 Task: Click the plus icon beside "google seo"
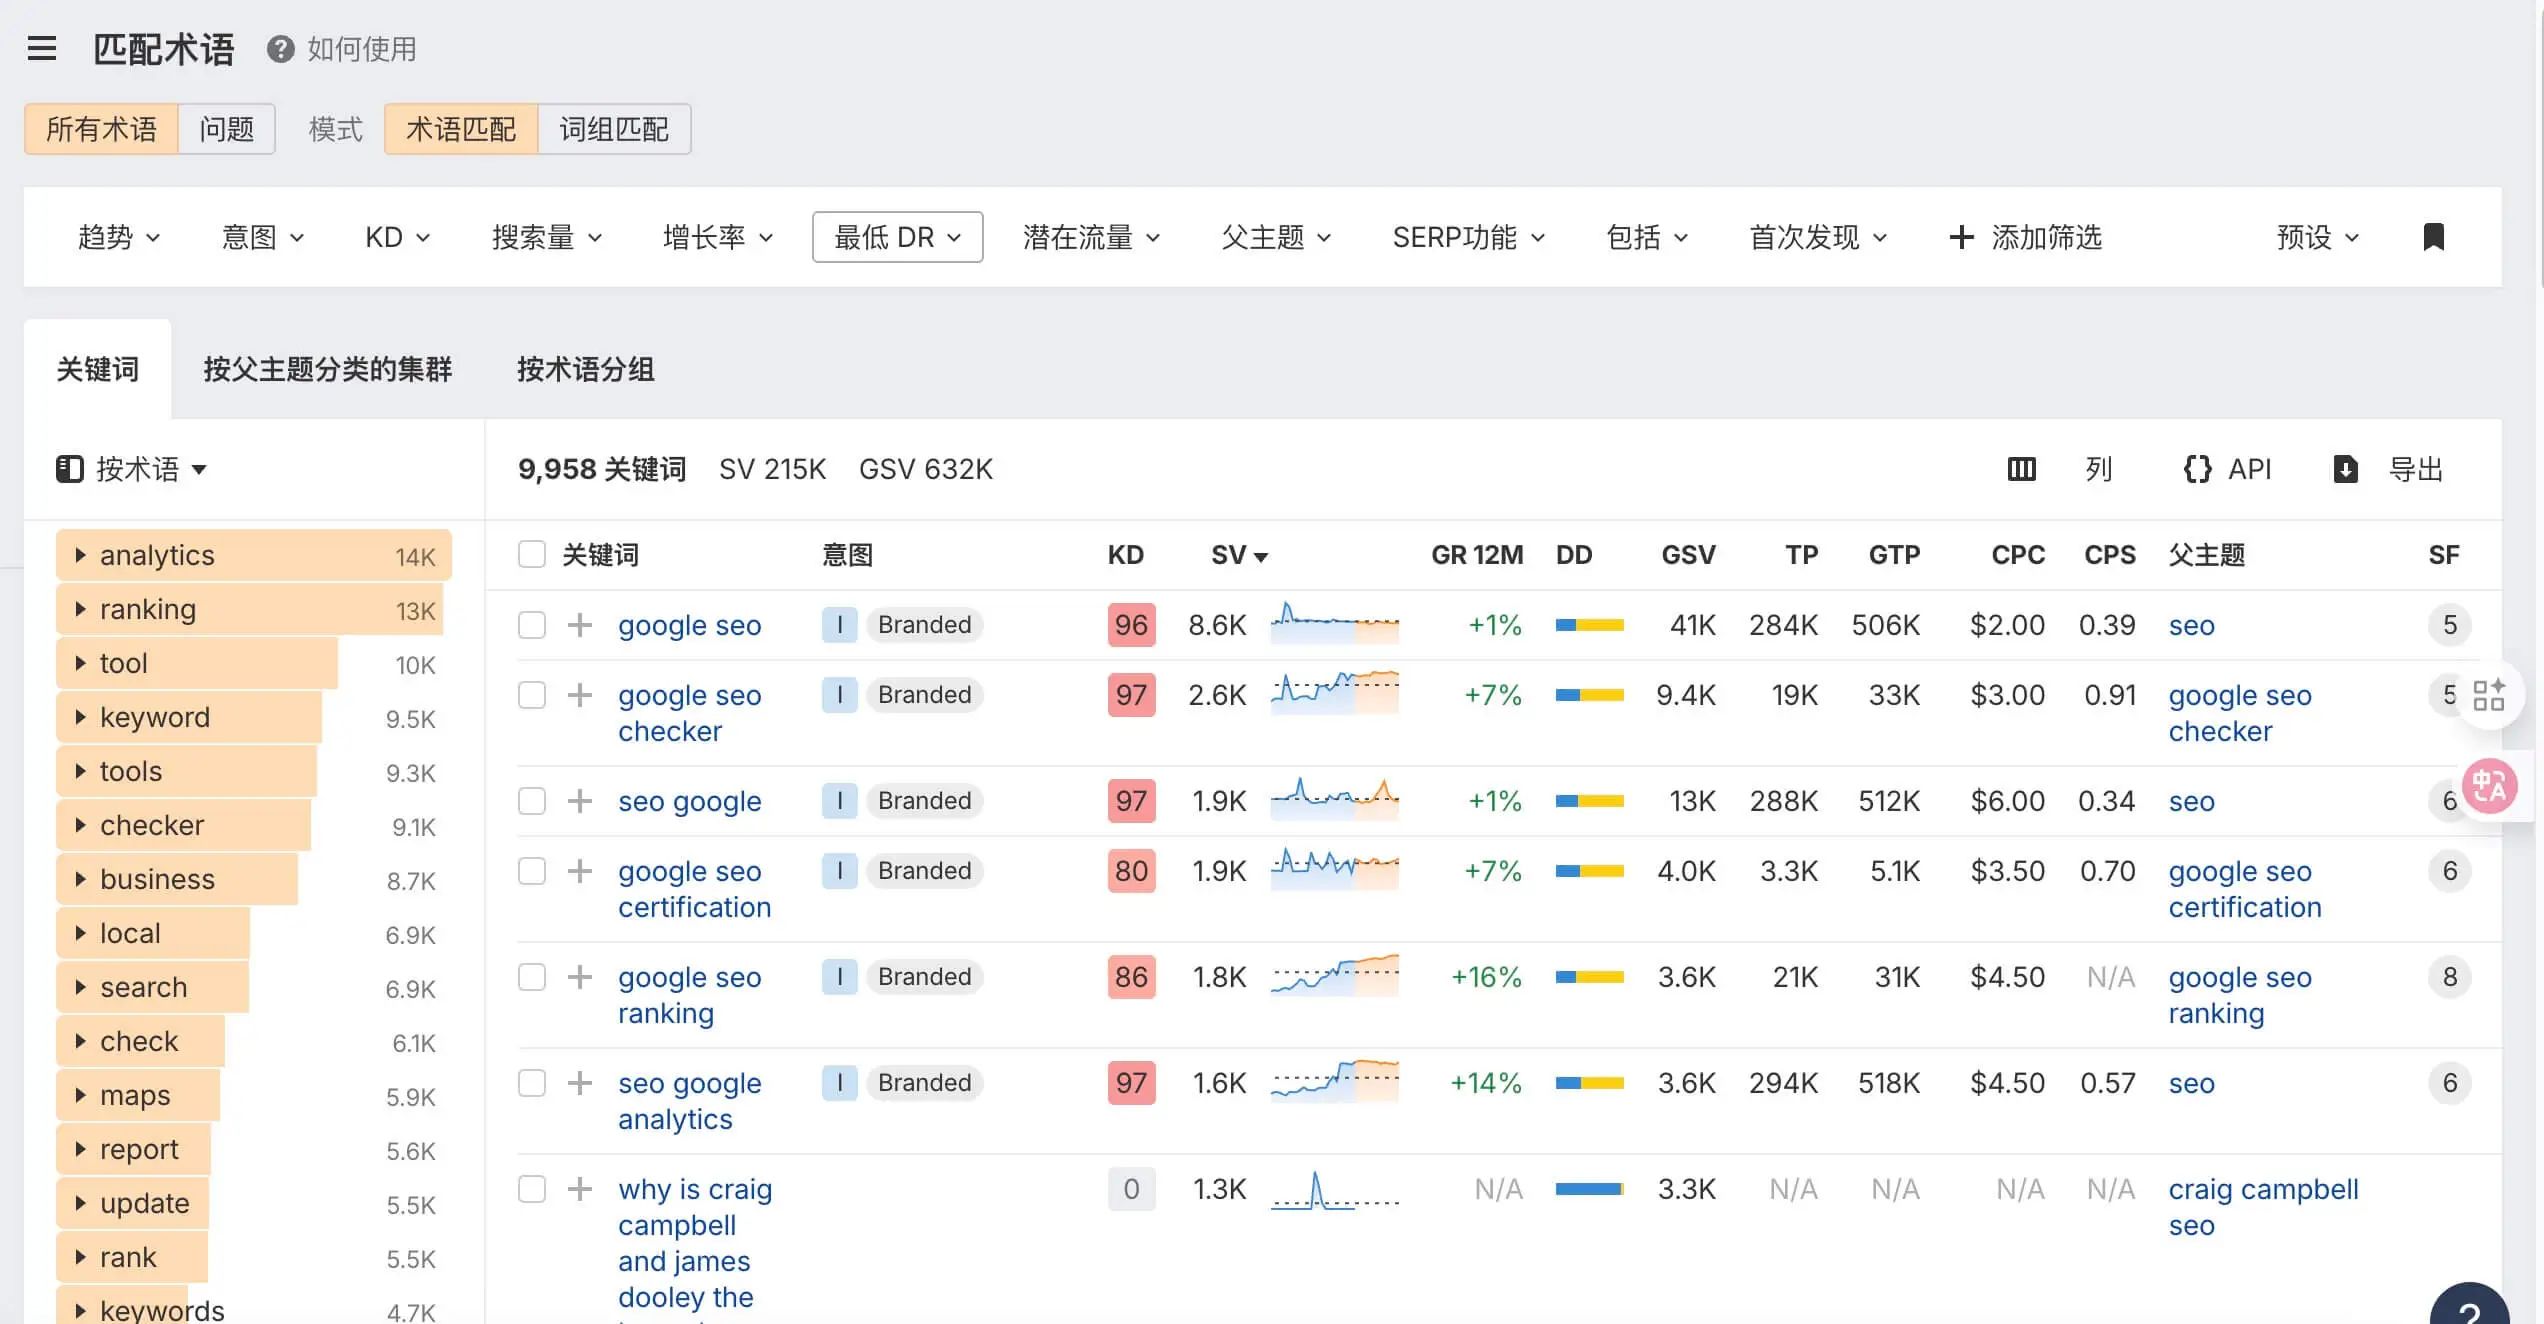[x=579, y=624]
